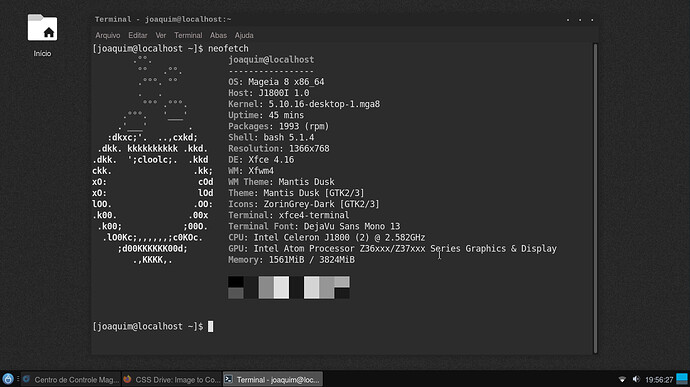Click the terminal vertical scrollbar

click(595, 198)
